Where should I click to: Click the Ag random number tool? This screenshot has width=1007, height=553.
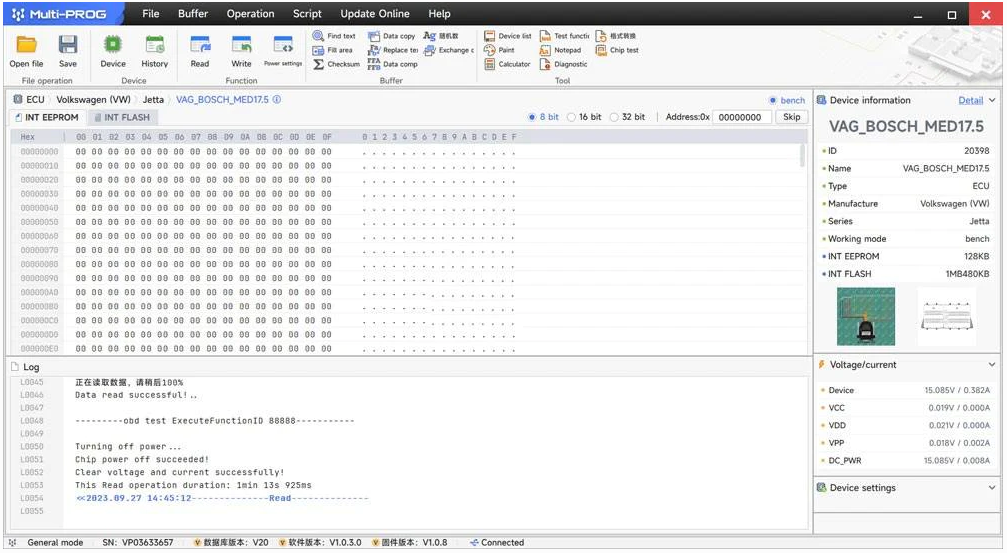441,36
